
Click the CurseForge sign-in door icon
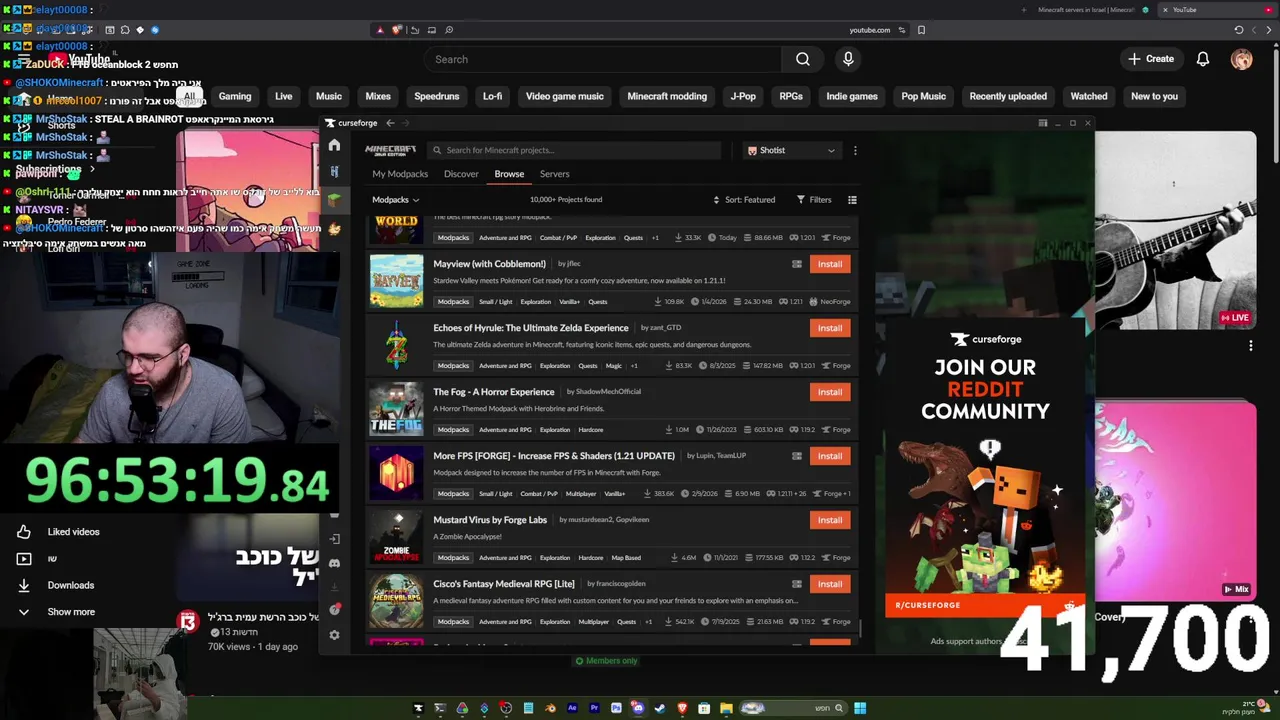(x=334, y=539)
